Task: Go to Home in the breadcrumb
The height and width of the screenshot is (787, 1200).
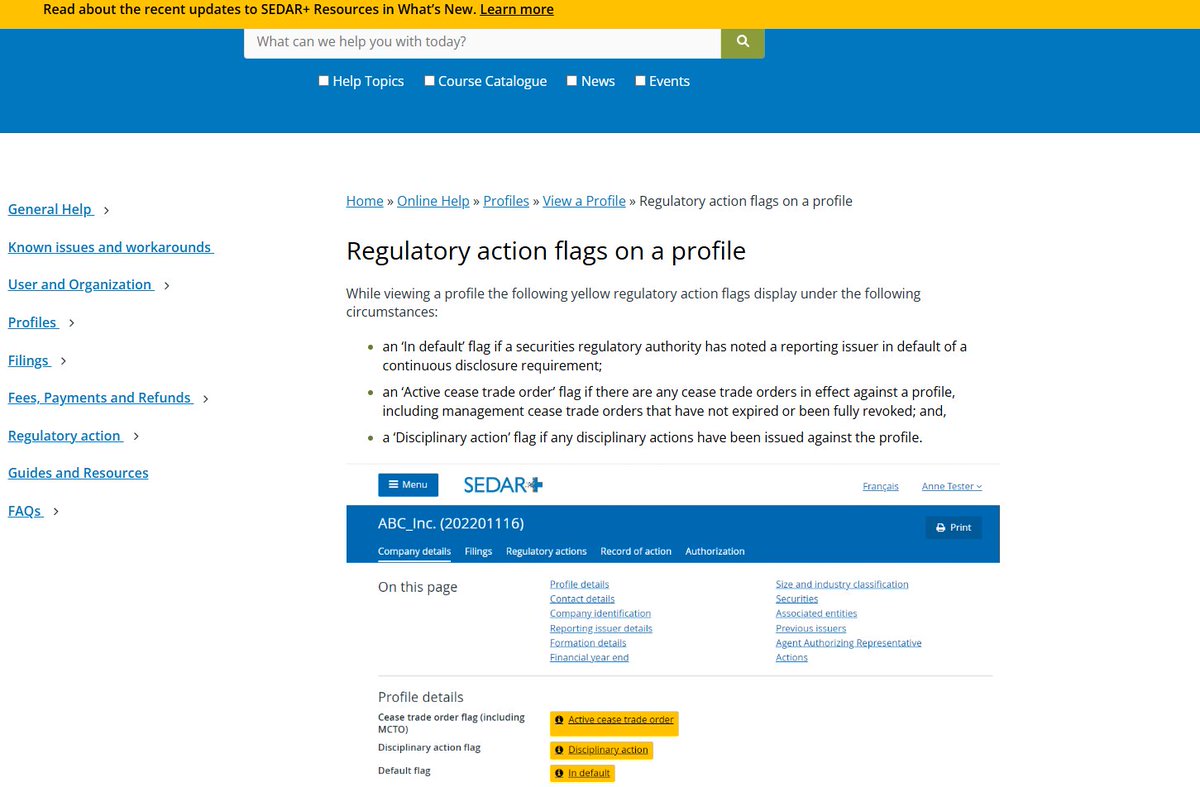Action: (x=365, y=201)
